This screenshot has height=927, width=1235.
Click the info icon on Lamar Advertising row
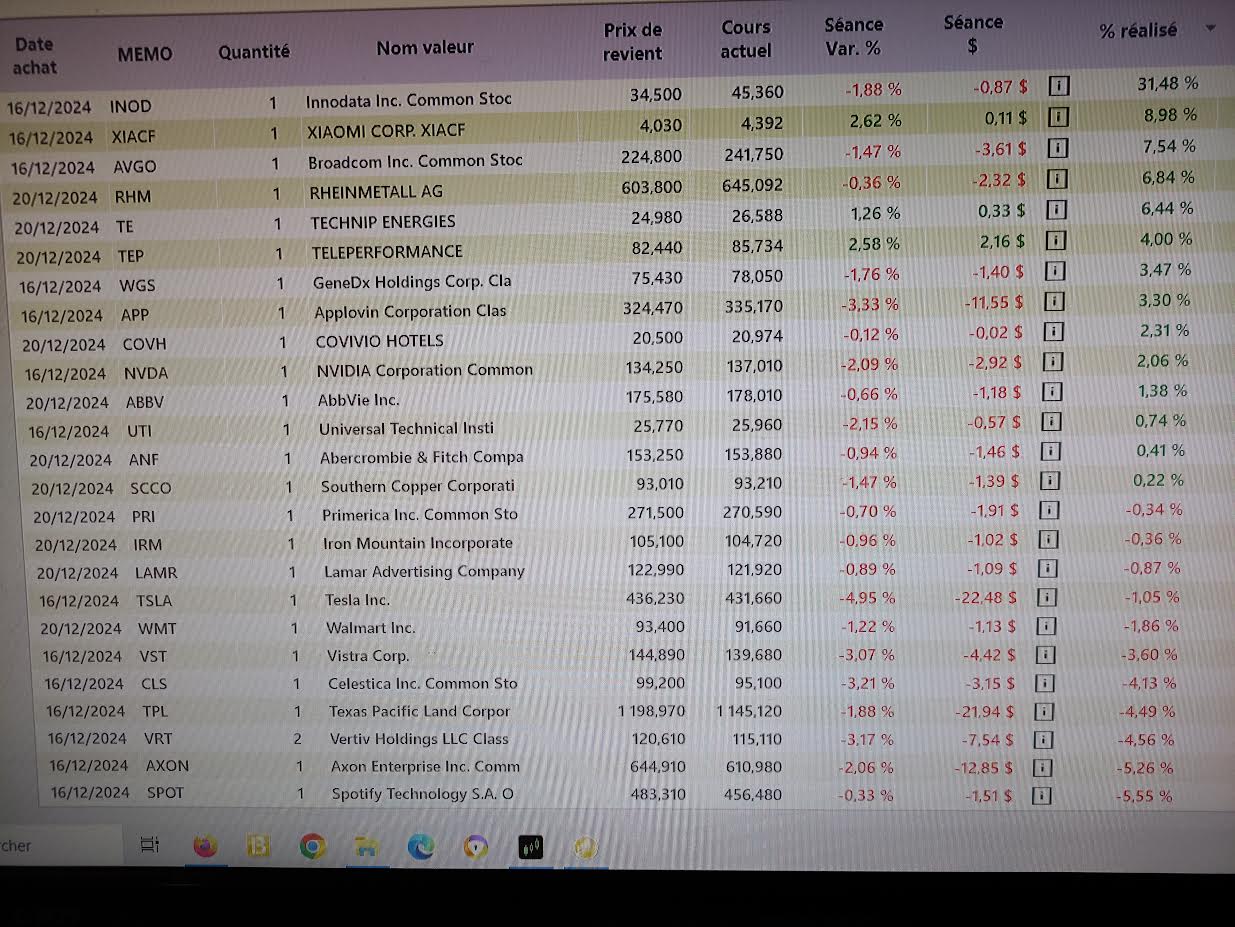pyautogui.click(x=1047, y=569)
